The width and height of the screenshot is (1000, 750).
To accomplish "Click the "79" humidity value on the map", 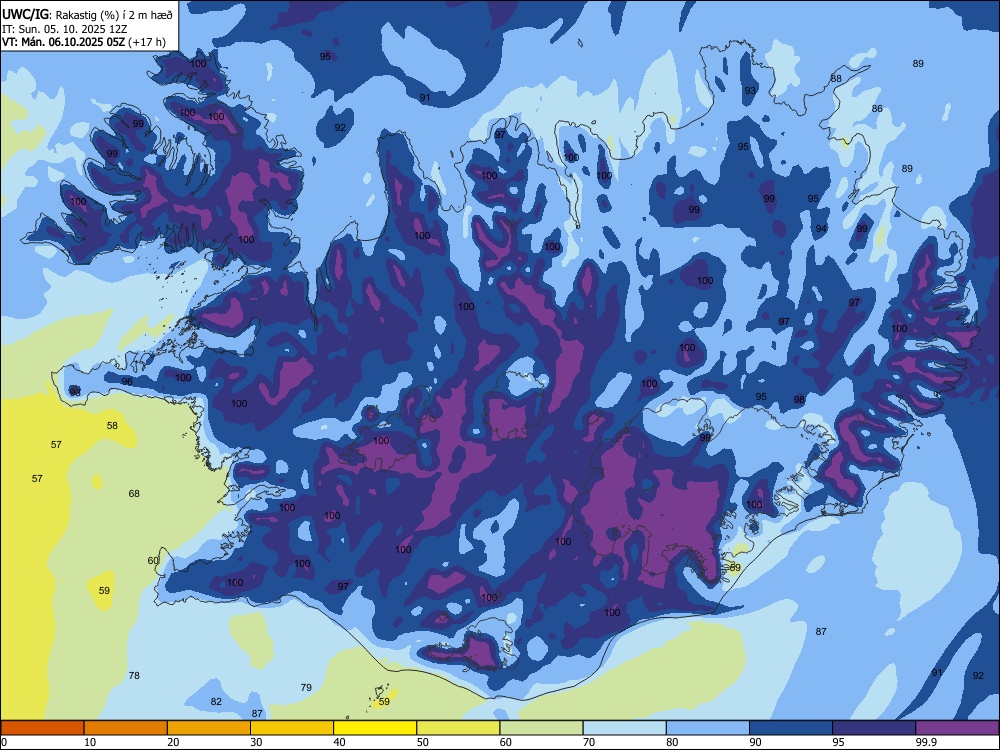I will pyautogui.click(x=306, y=688).
